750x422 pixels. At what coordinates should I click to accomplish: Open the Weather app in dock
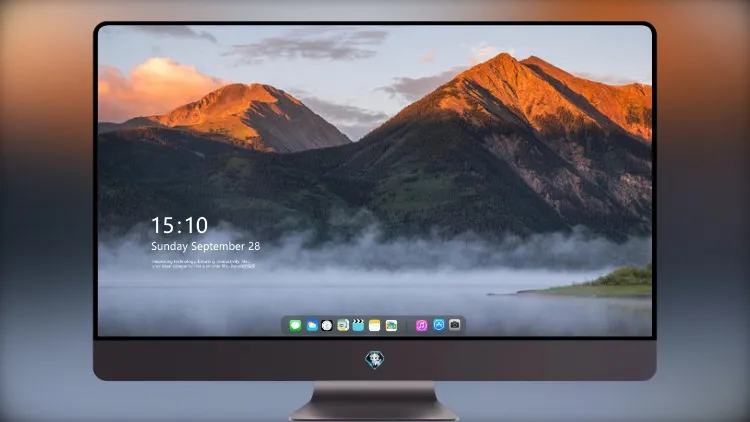click(x=312, y=325)
